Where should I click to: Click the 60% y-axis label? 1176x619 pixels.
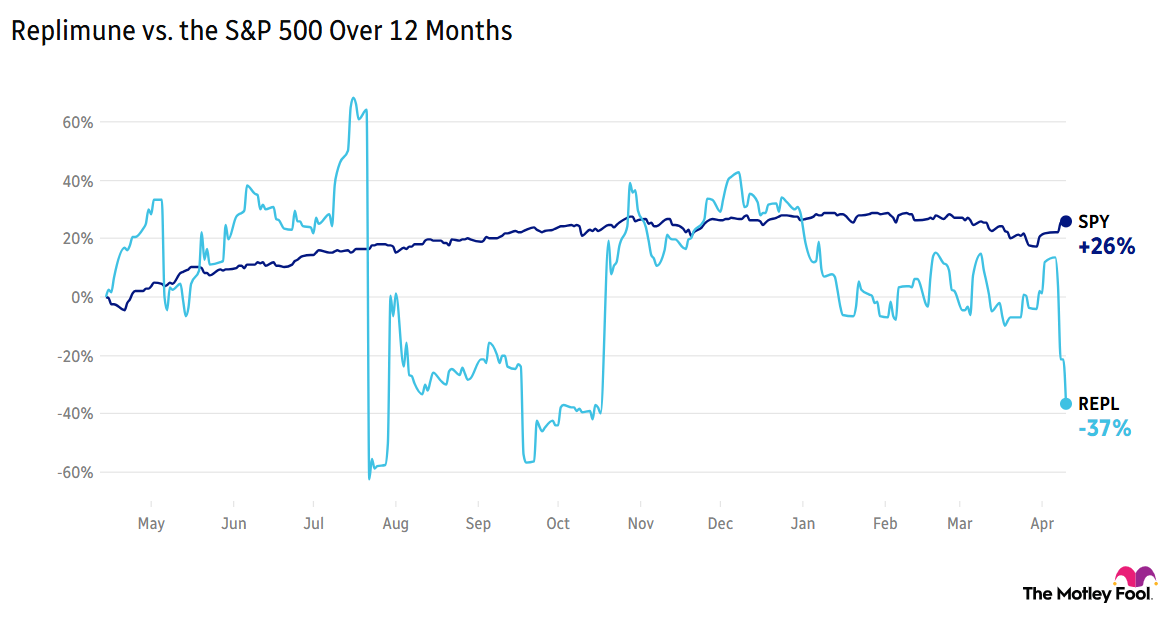[77, 123]
